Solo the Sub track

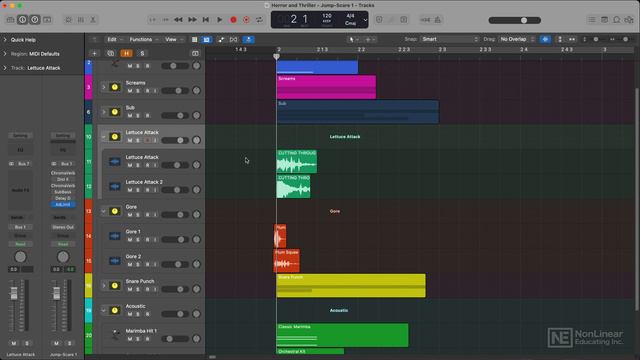(x=138, y=116)
